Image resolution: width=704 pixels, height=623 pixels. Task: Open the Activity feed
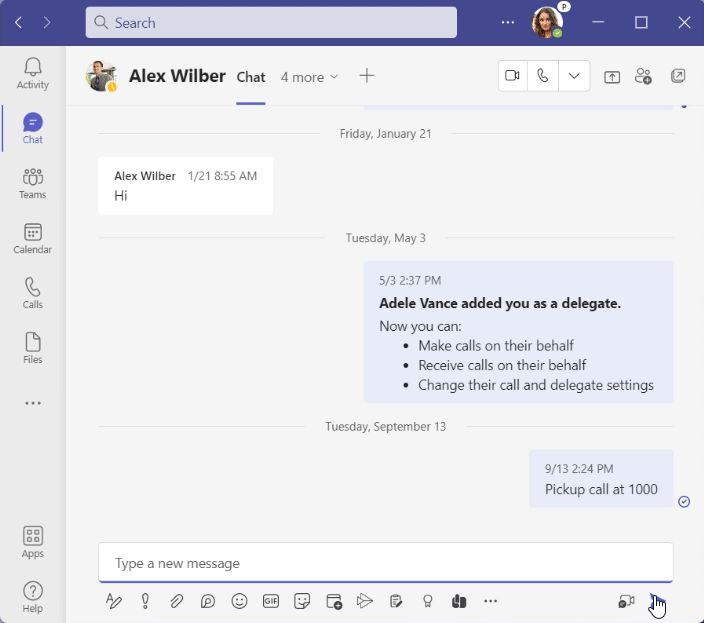33,74
